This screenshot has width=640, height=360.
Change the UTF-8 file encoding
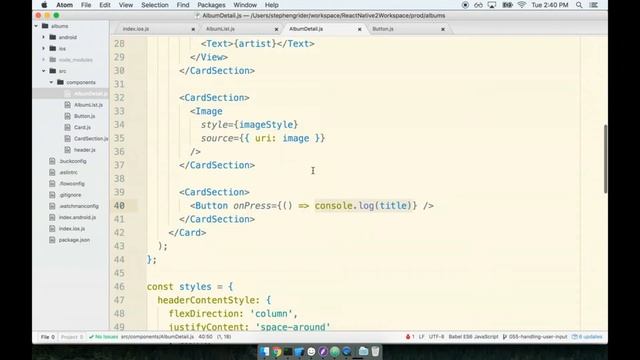[x=436, y=337]
